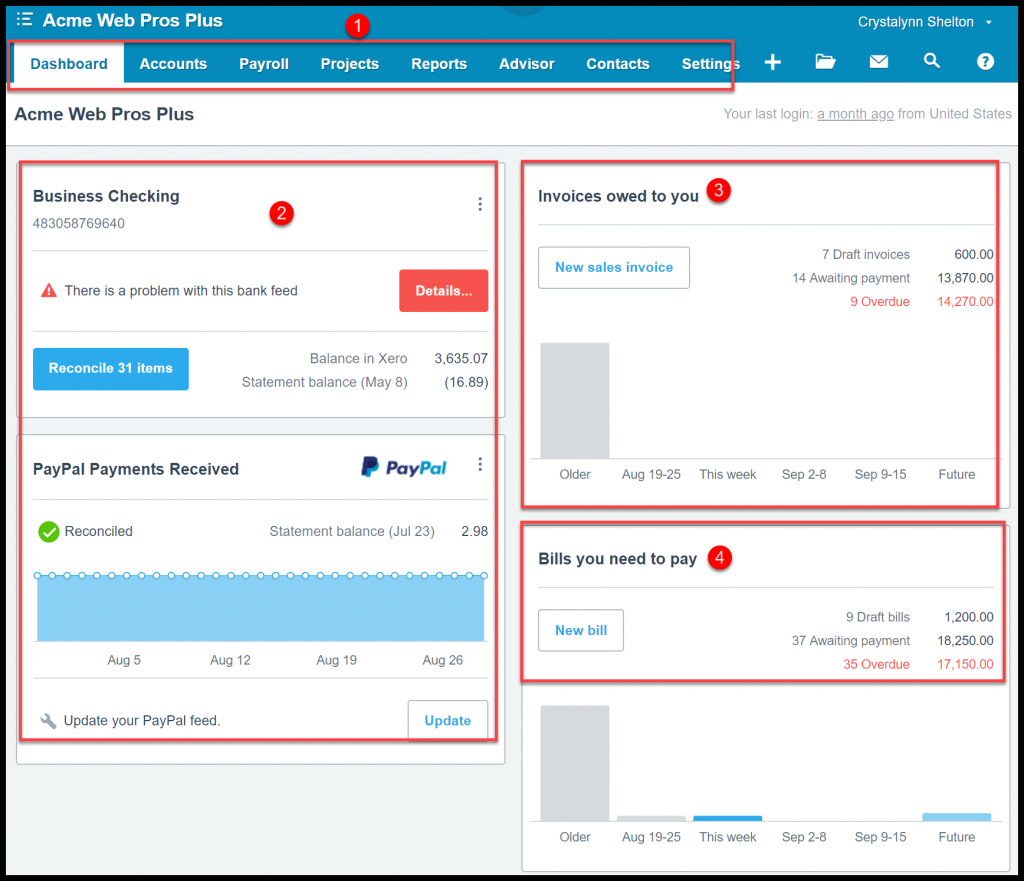Open the Accounts menu

point(173,64)
